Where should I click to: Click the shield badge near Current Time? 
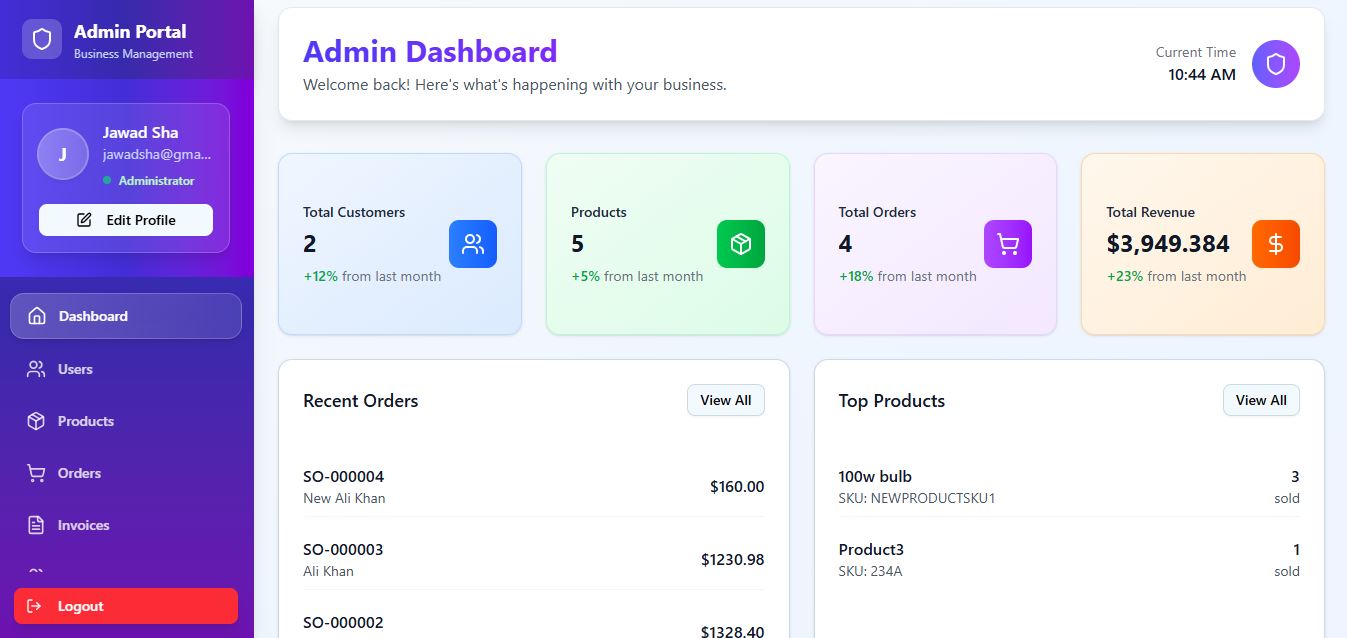tap(1275, 63)
